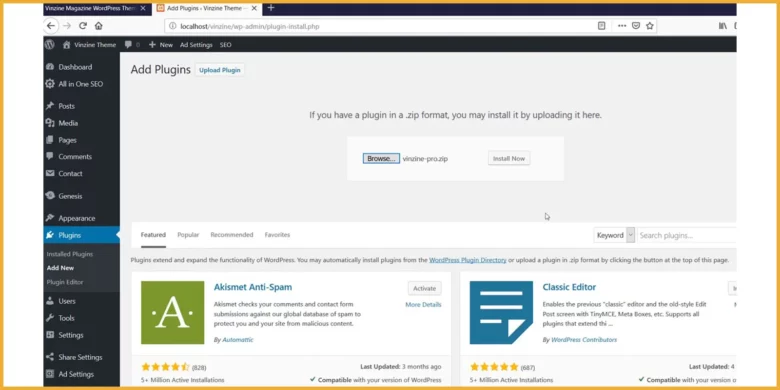Screen dimensions: 780x390
Task: Open Installed Plugins submenu item
Action: pos(70,254)
